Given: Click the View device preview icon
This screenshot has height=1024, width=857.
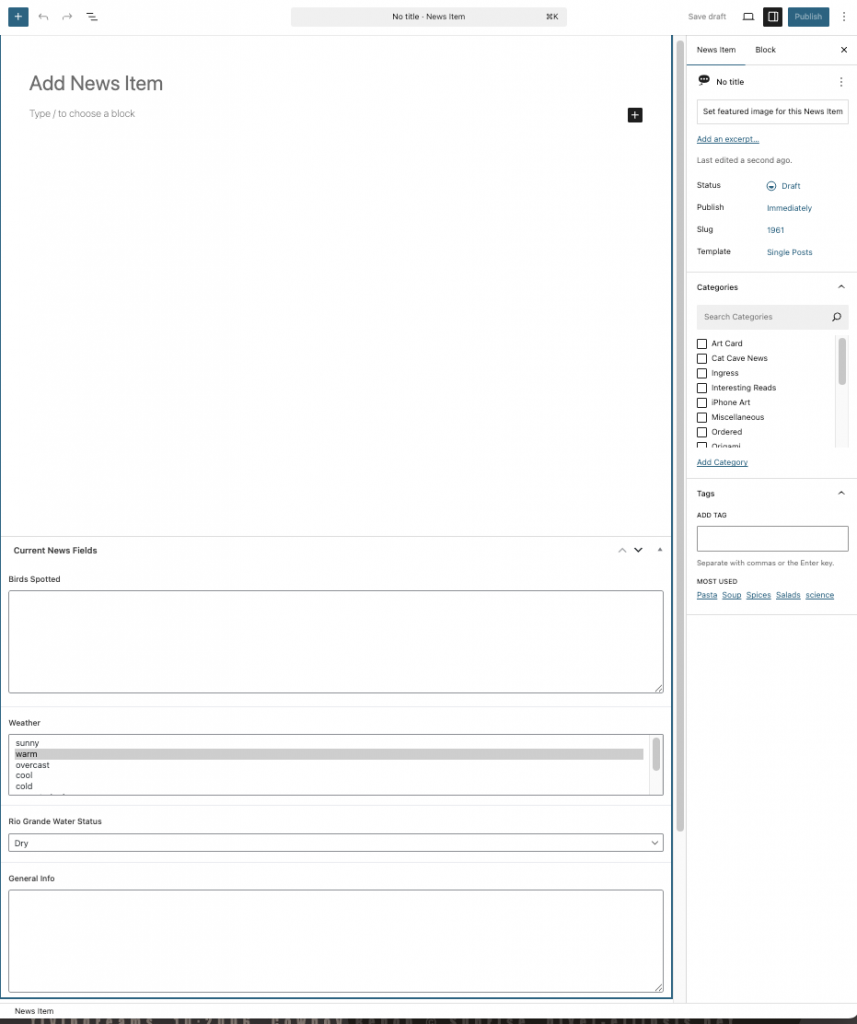Looking at the screenshot, I should tap(748, 17).
